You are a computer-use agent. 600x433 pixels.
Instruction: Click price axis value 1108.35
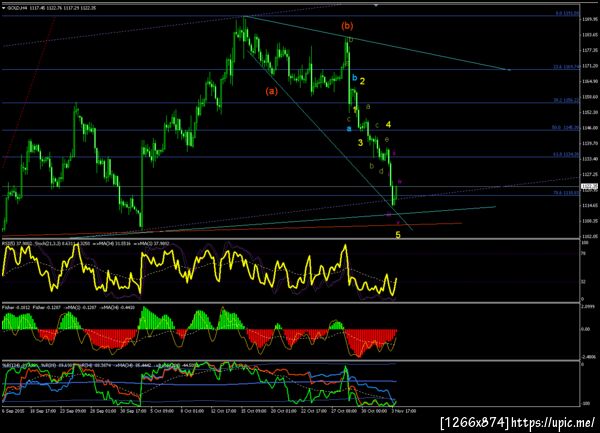click(590, 221)
